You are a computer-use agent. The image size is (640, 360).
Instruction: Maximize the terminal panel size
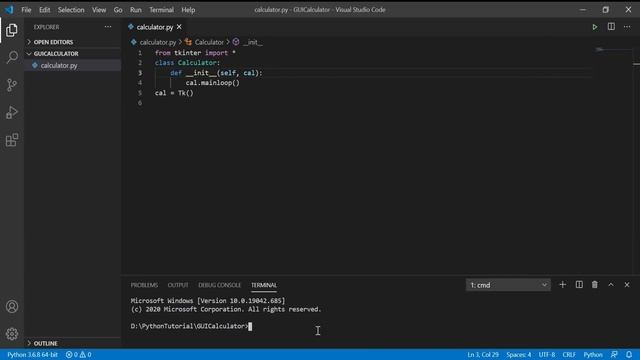[x=611, y=284]
